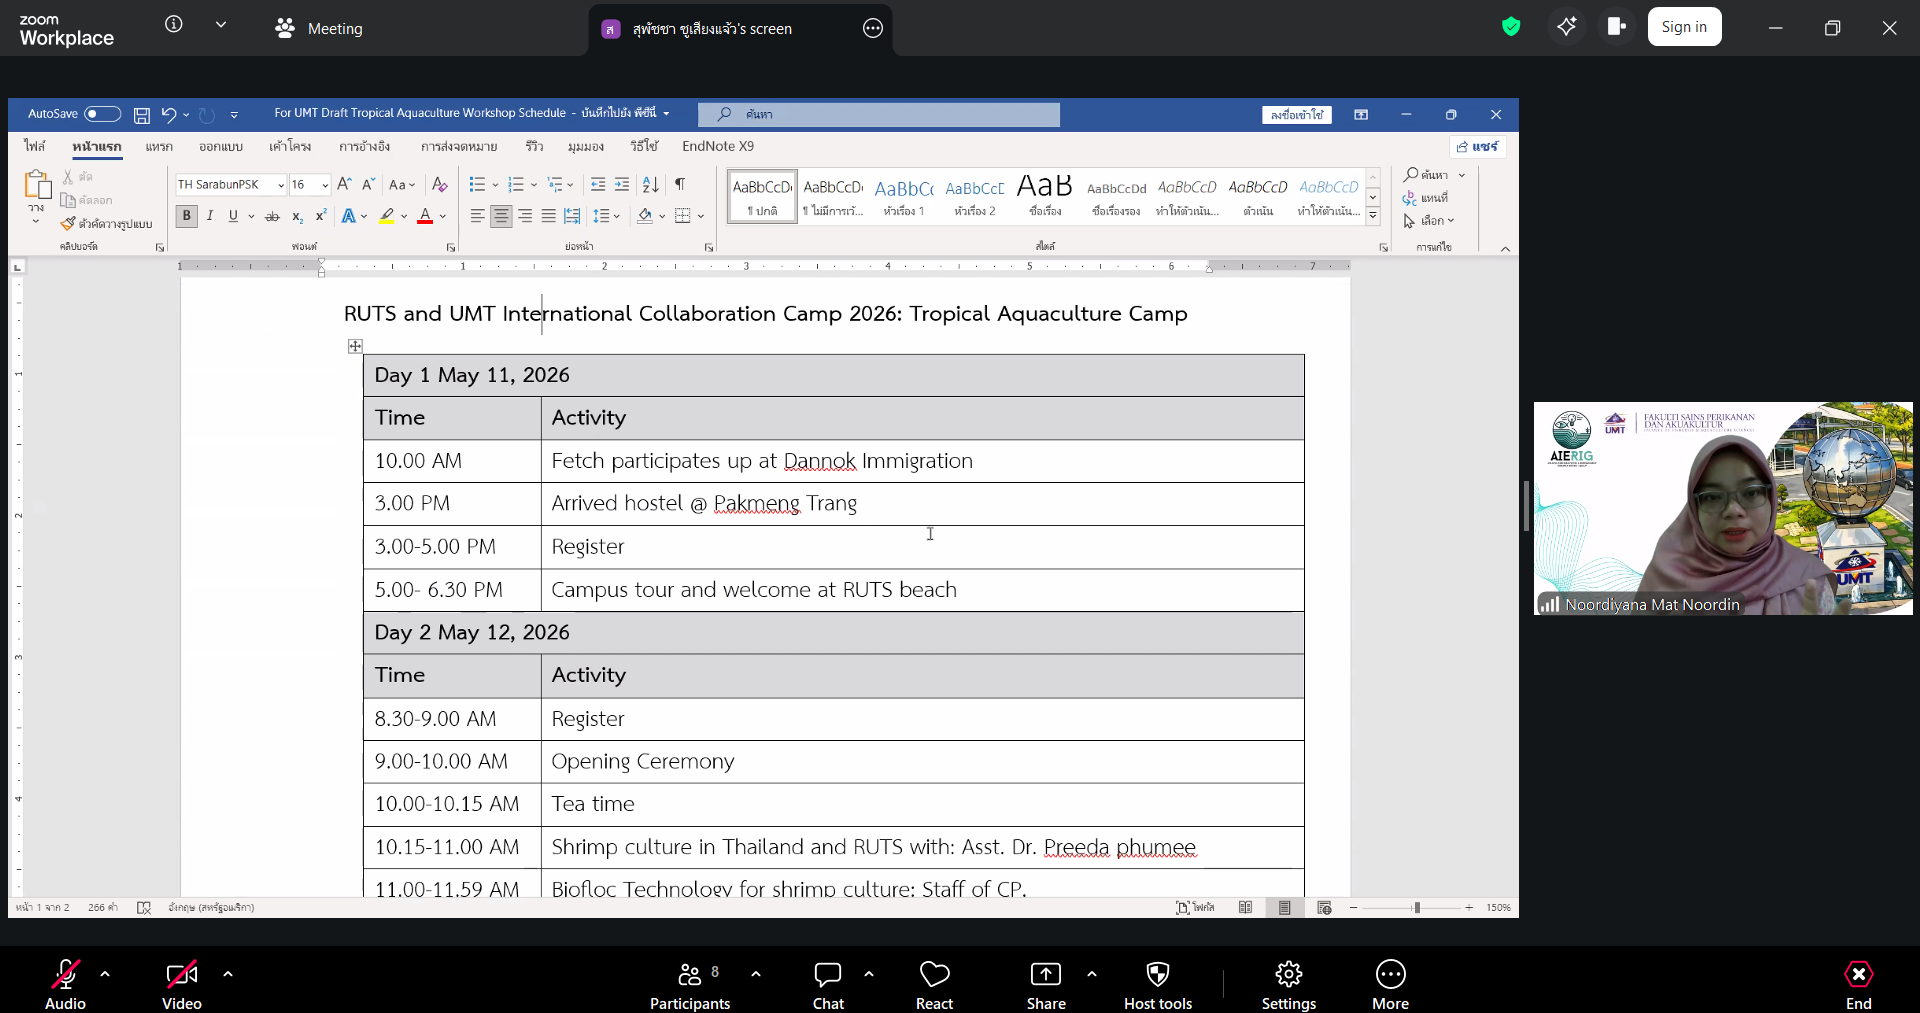Image resolution: width=1920 pixels, height=1013 pixels.
Task: Open the Participants list
Action: click(690, 985)
